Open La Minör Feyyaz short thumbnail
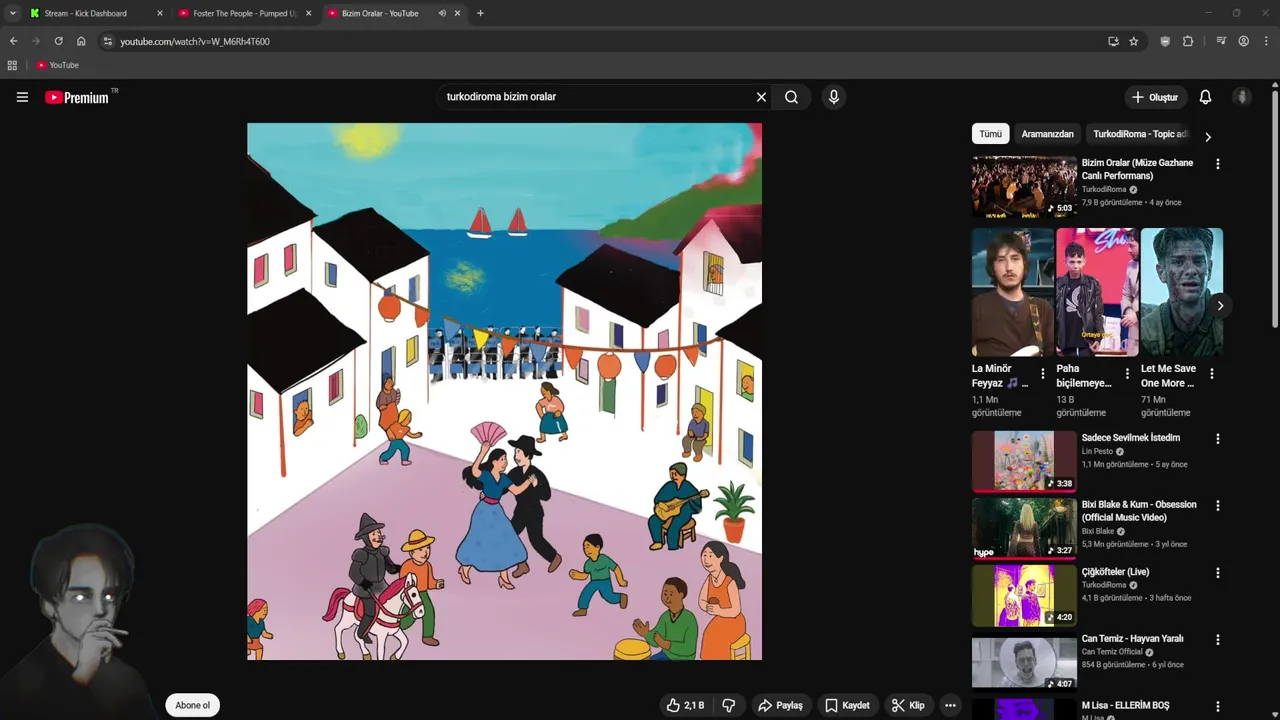 click(1012, 292)
